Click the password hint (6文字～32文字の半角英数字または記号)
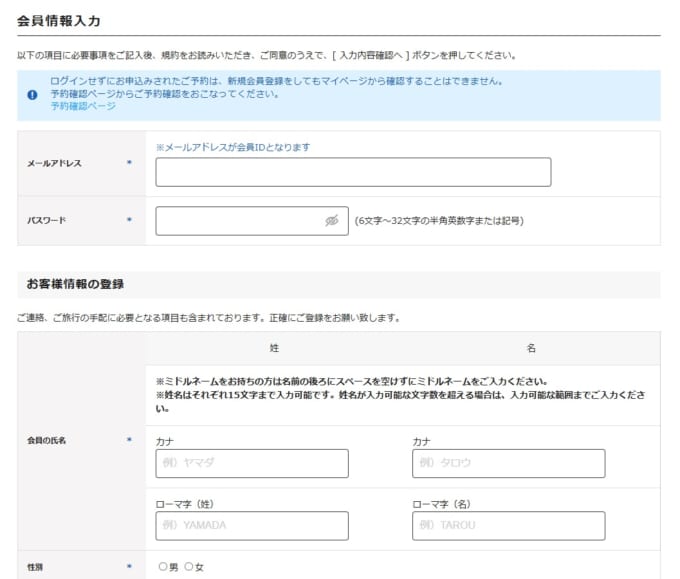The width and height of the screenshot is (680, 579). 439,221
